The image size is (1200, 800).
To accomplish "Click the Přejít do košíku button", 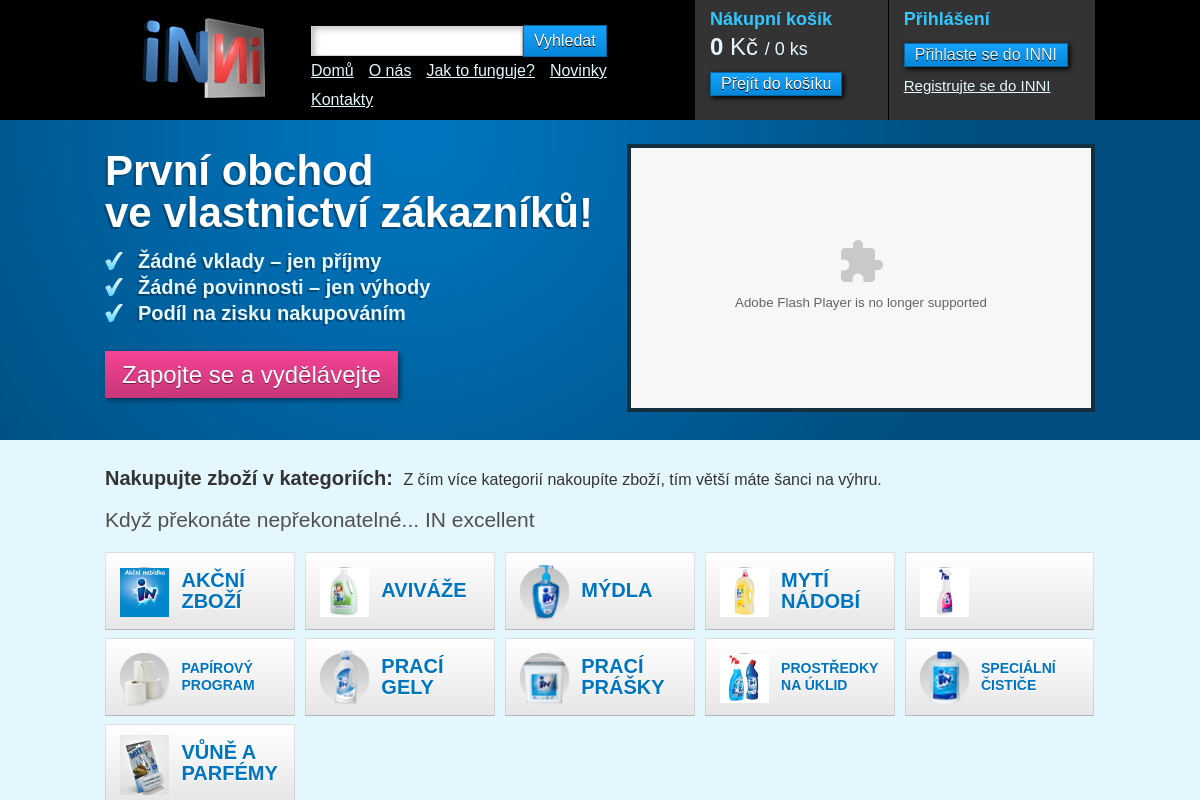I will [776, 84].
